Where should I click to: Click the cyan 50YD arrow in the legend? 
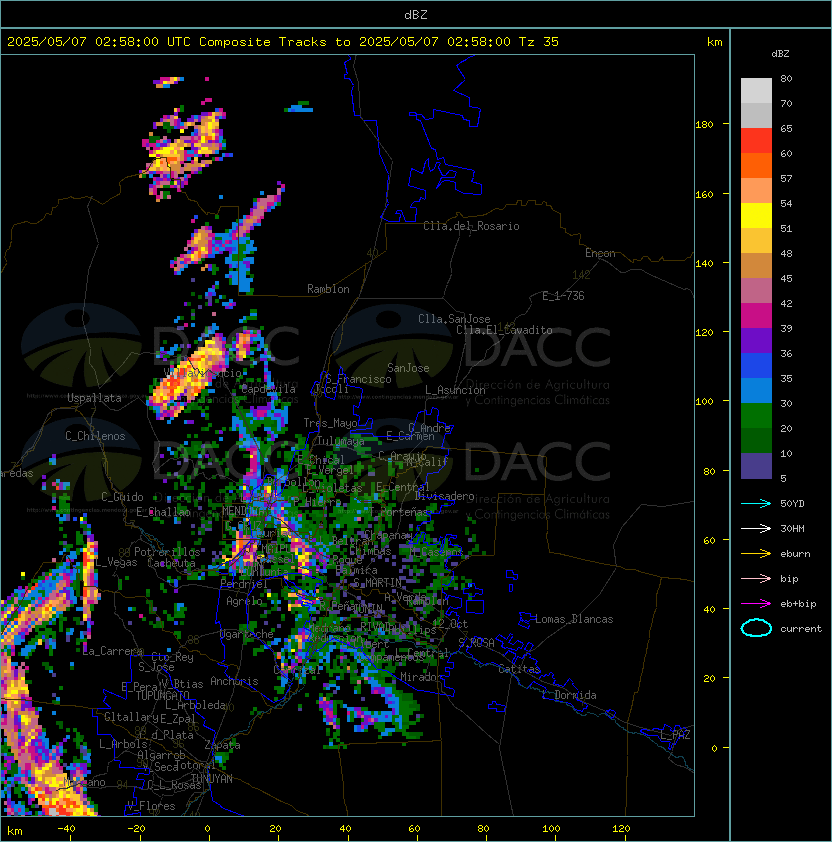coord(756,503)
